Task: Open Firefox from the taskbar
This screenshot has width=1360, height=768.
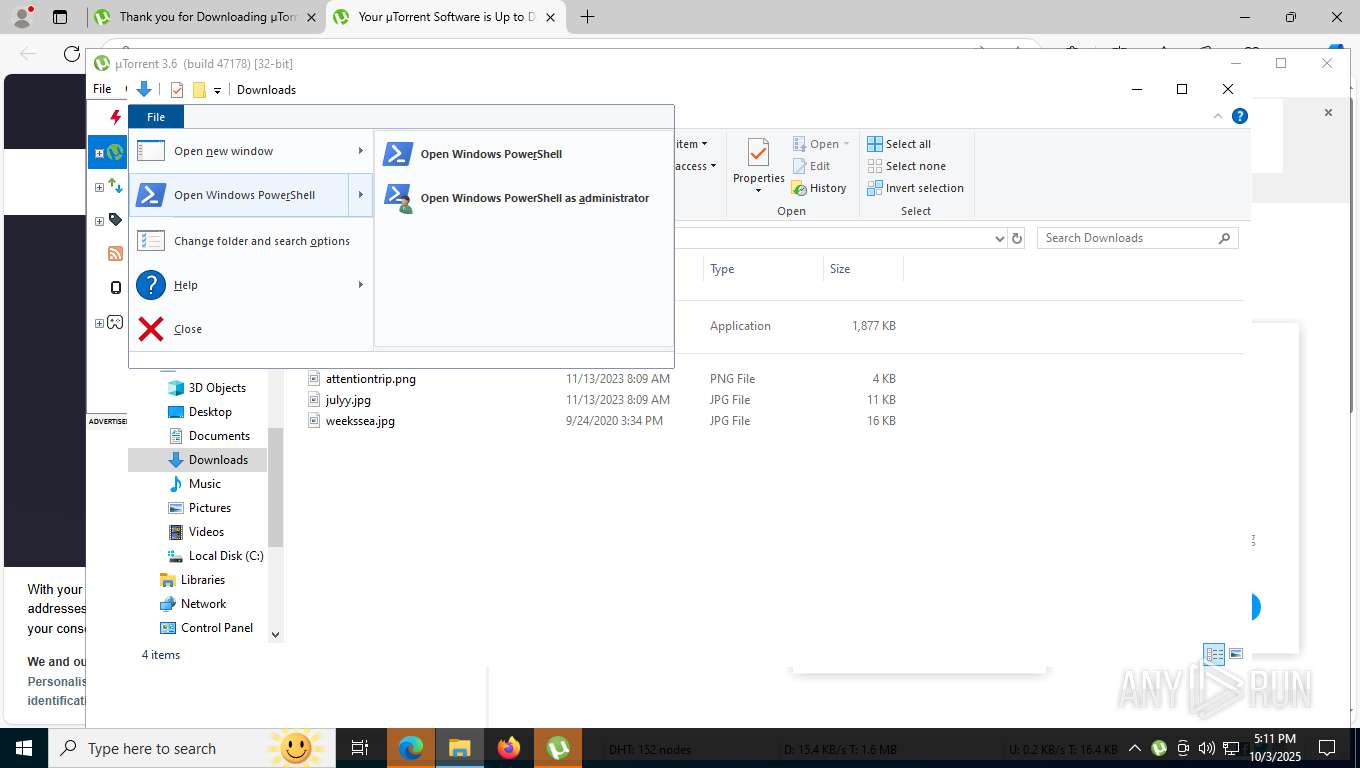Action: click(509, 748)
